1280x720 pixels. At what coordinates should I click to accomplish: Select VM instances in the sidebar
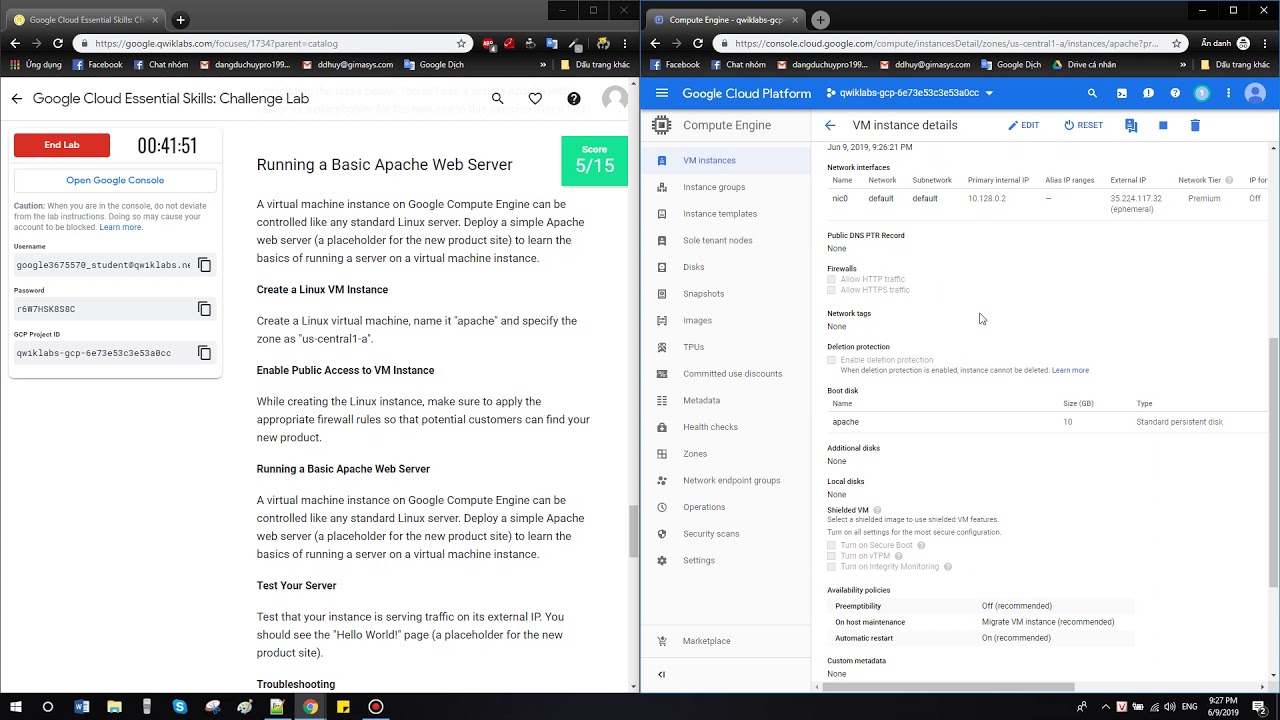coord(726,160)
